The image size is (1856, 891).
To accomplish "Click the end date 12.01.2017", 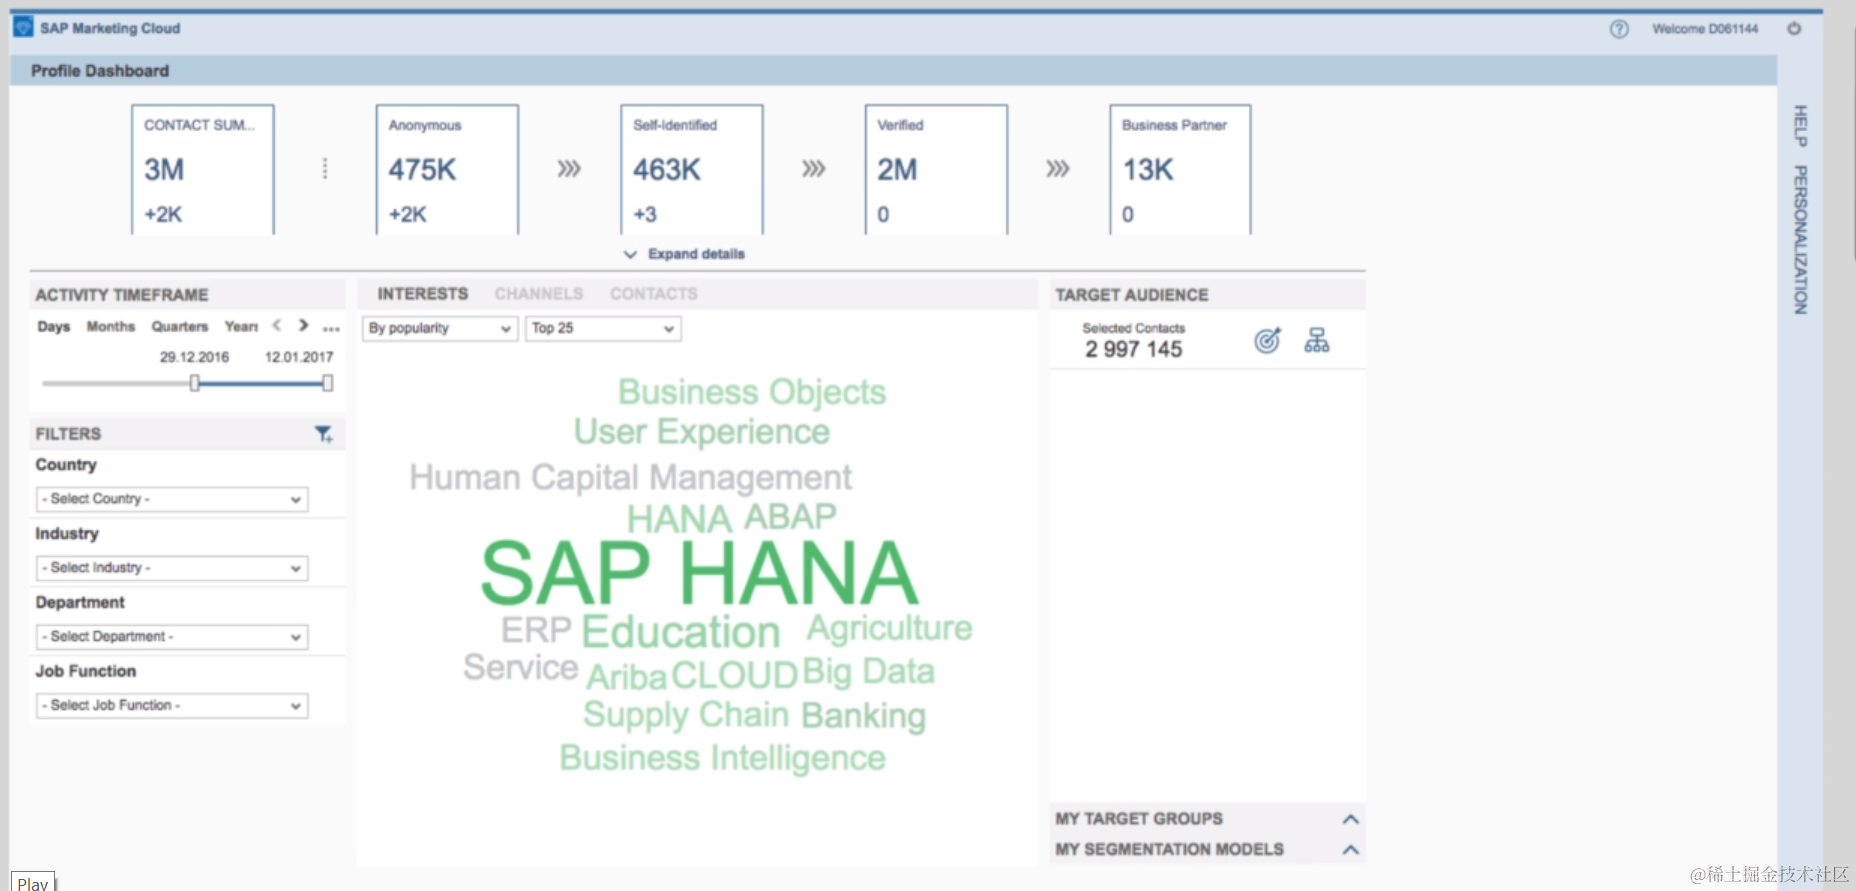I will pos(299,357).
